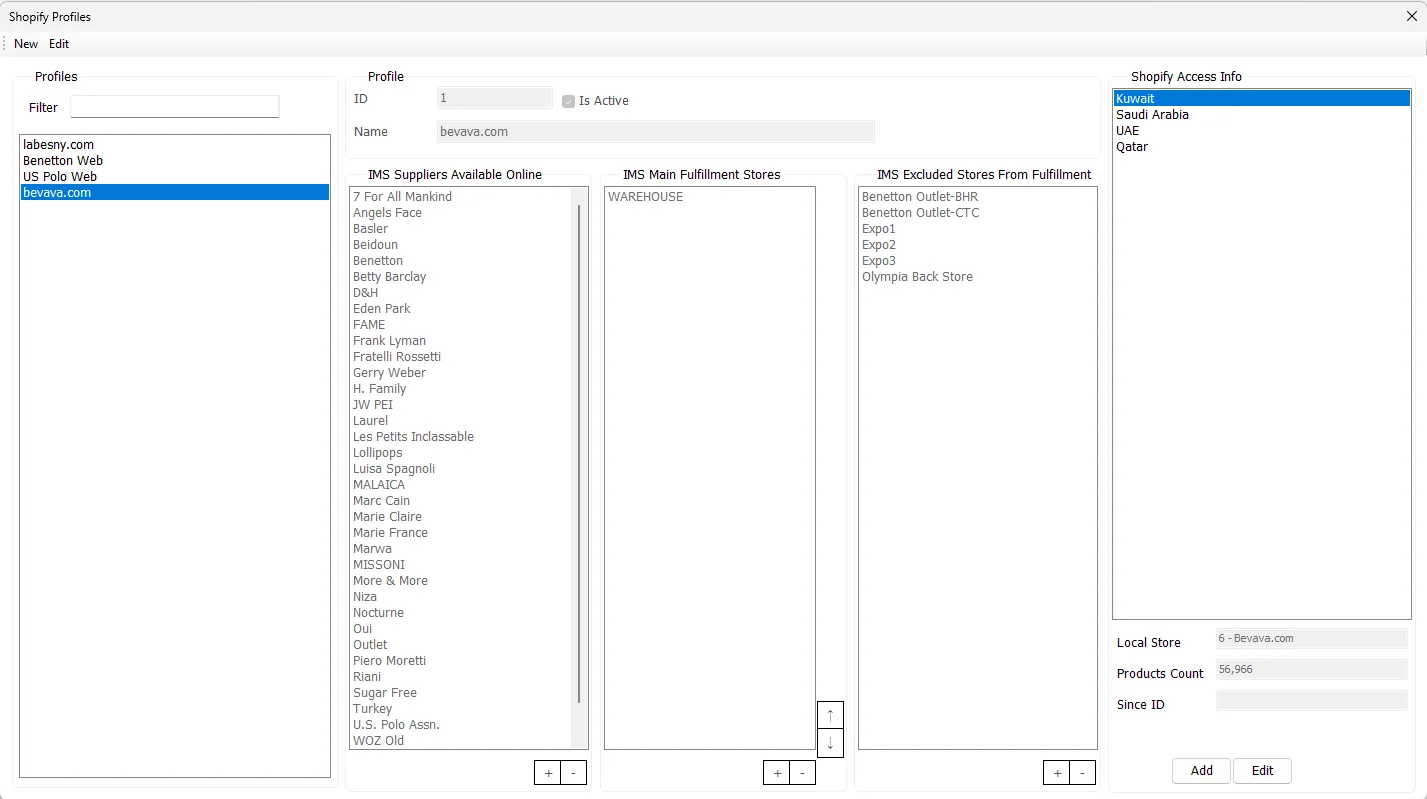Select WAREHOUSE in Main Fulfillment Stores
This screenshot has width=1427, height=799.
coord(710,197)
